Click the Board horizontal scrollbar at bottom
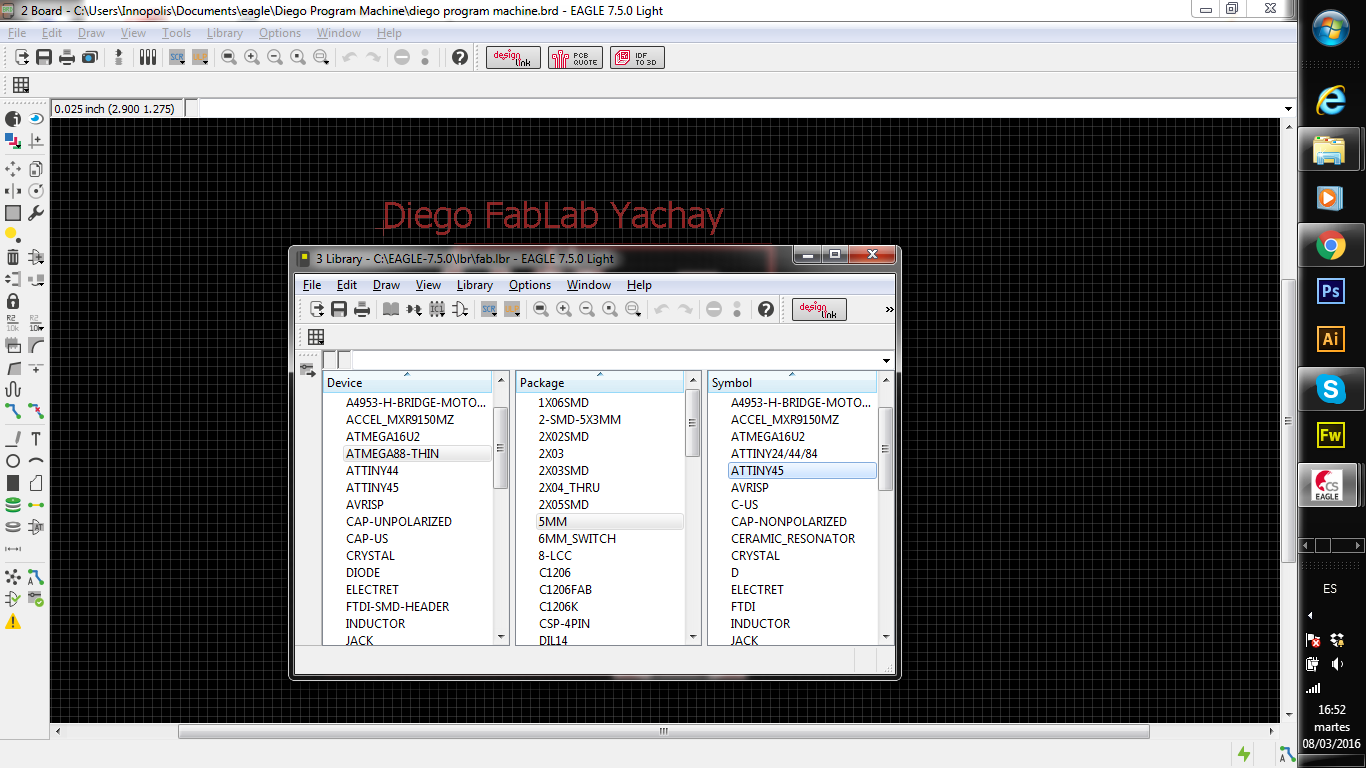 pos(664,731)
